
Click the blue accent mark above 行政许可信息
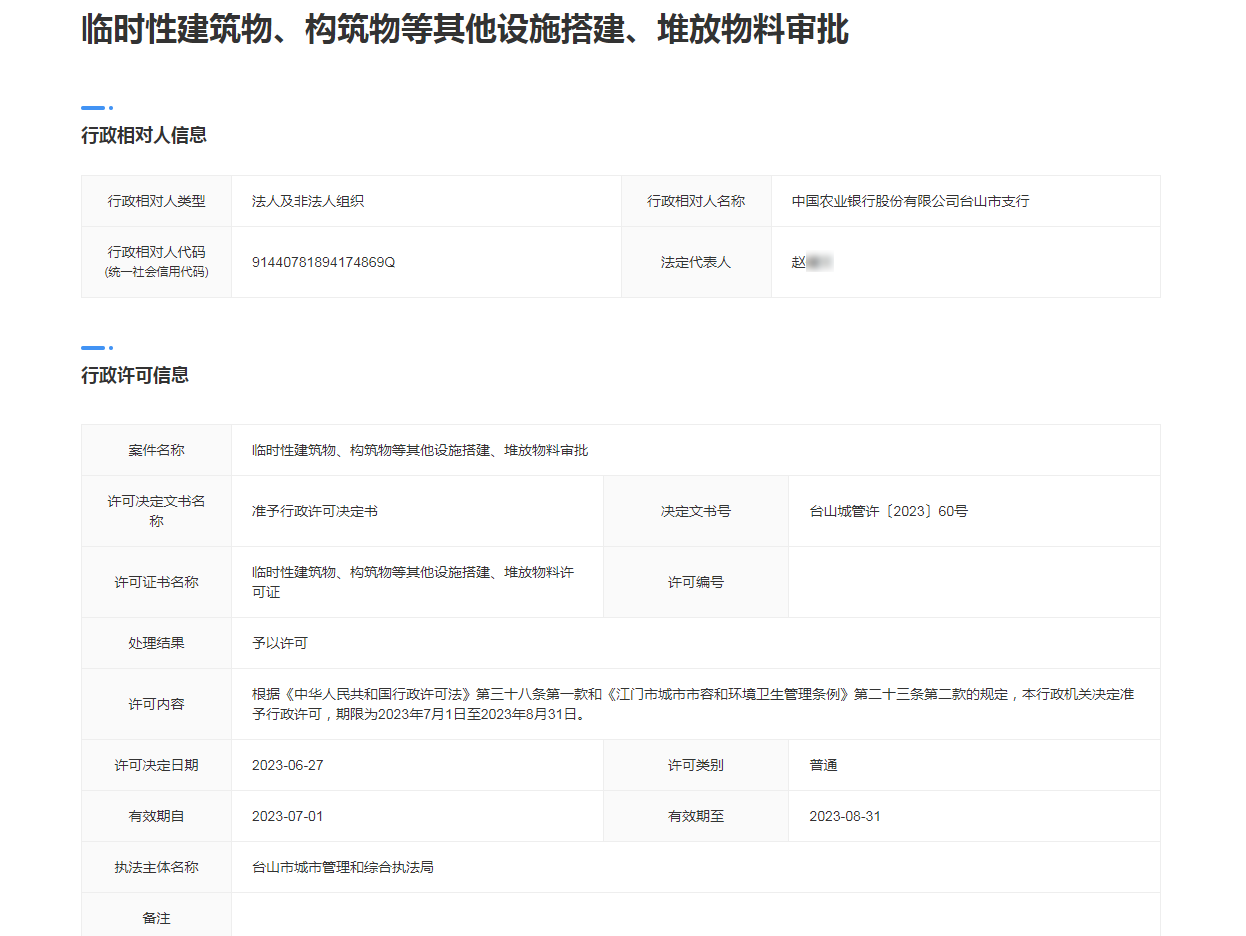(96, 348)
